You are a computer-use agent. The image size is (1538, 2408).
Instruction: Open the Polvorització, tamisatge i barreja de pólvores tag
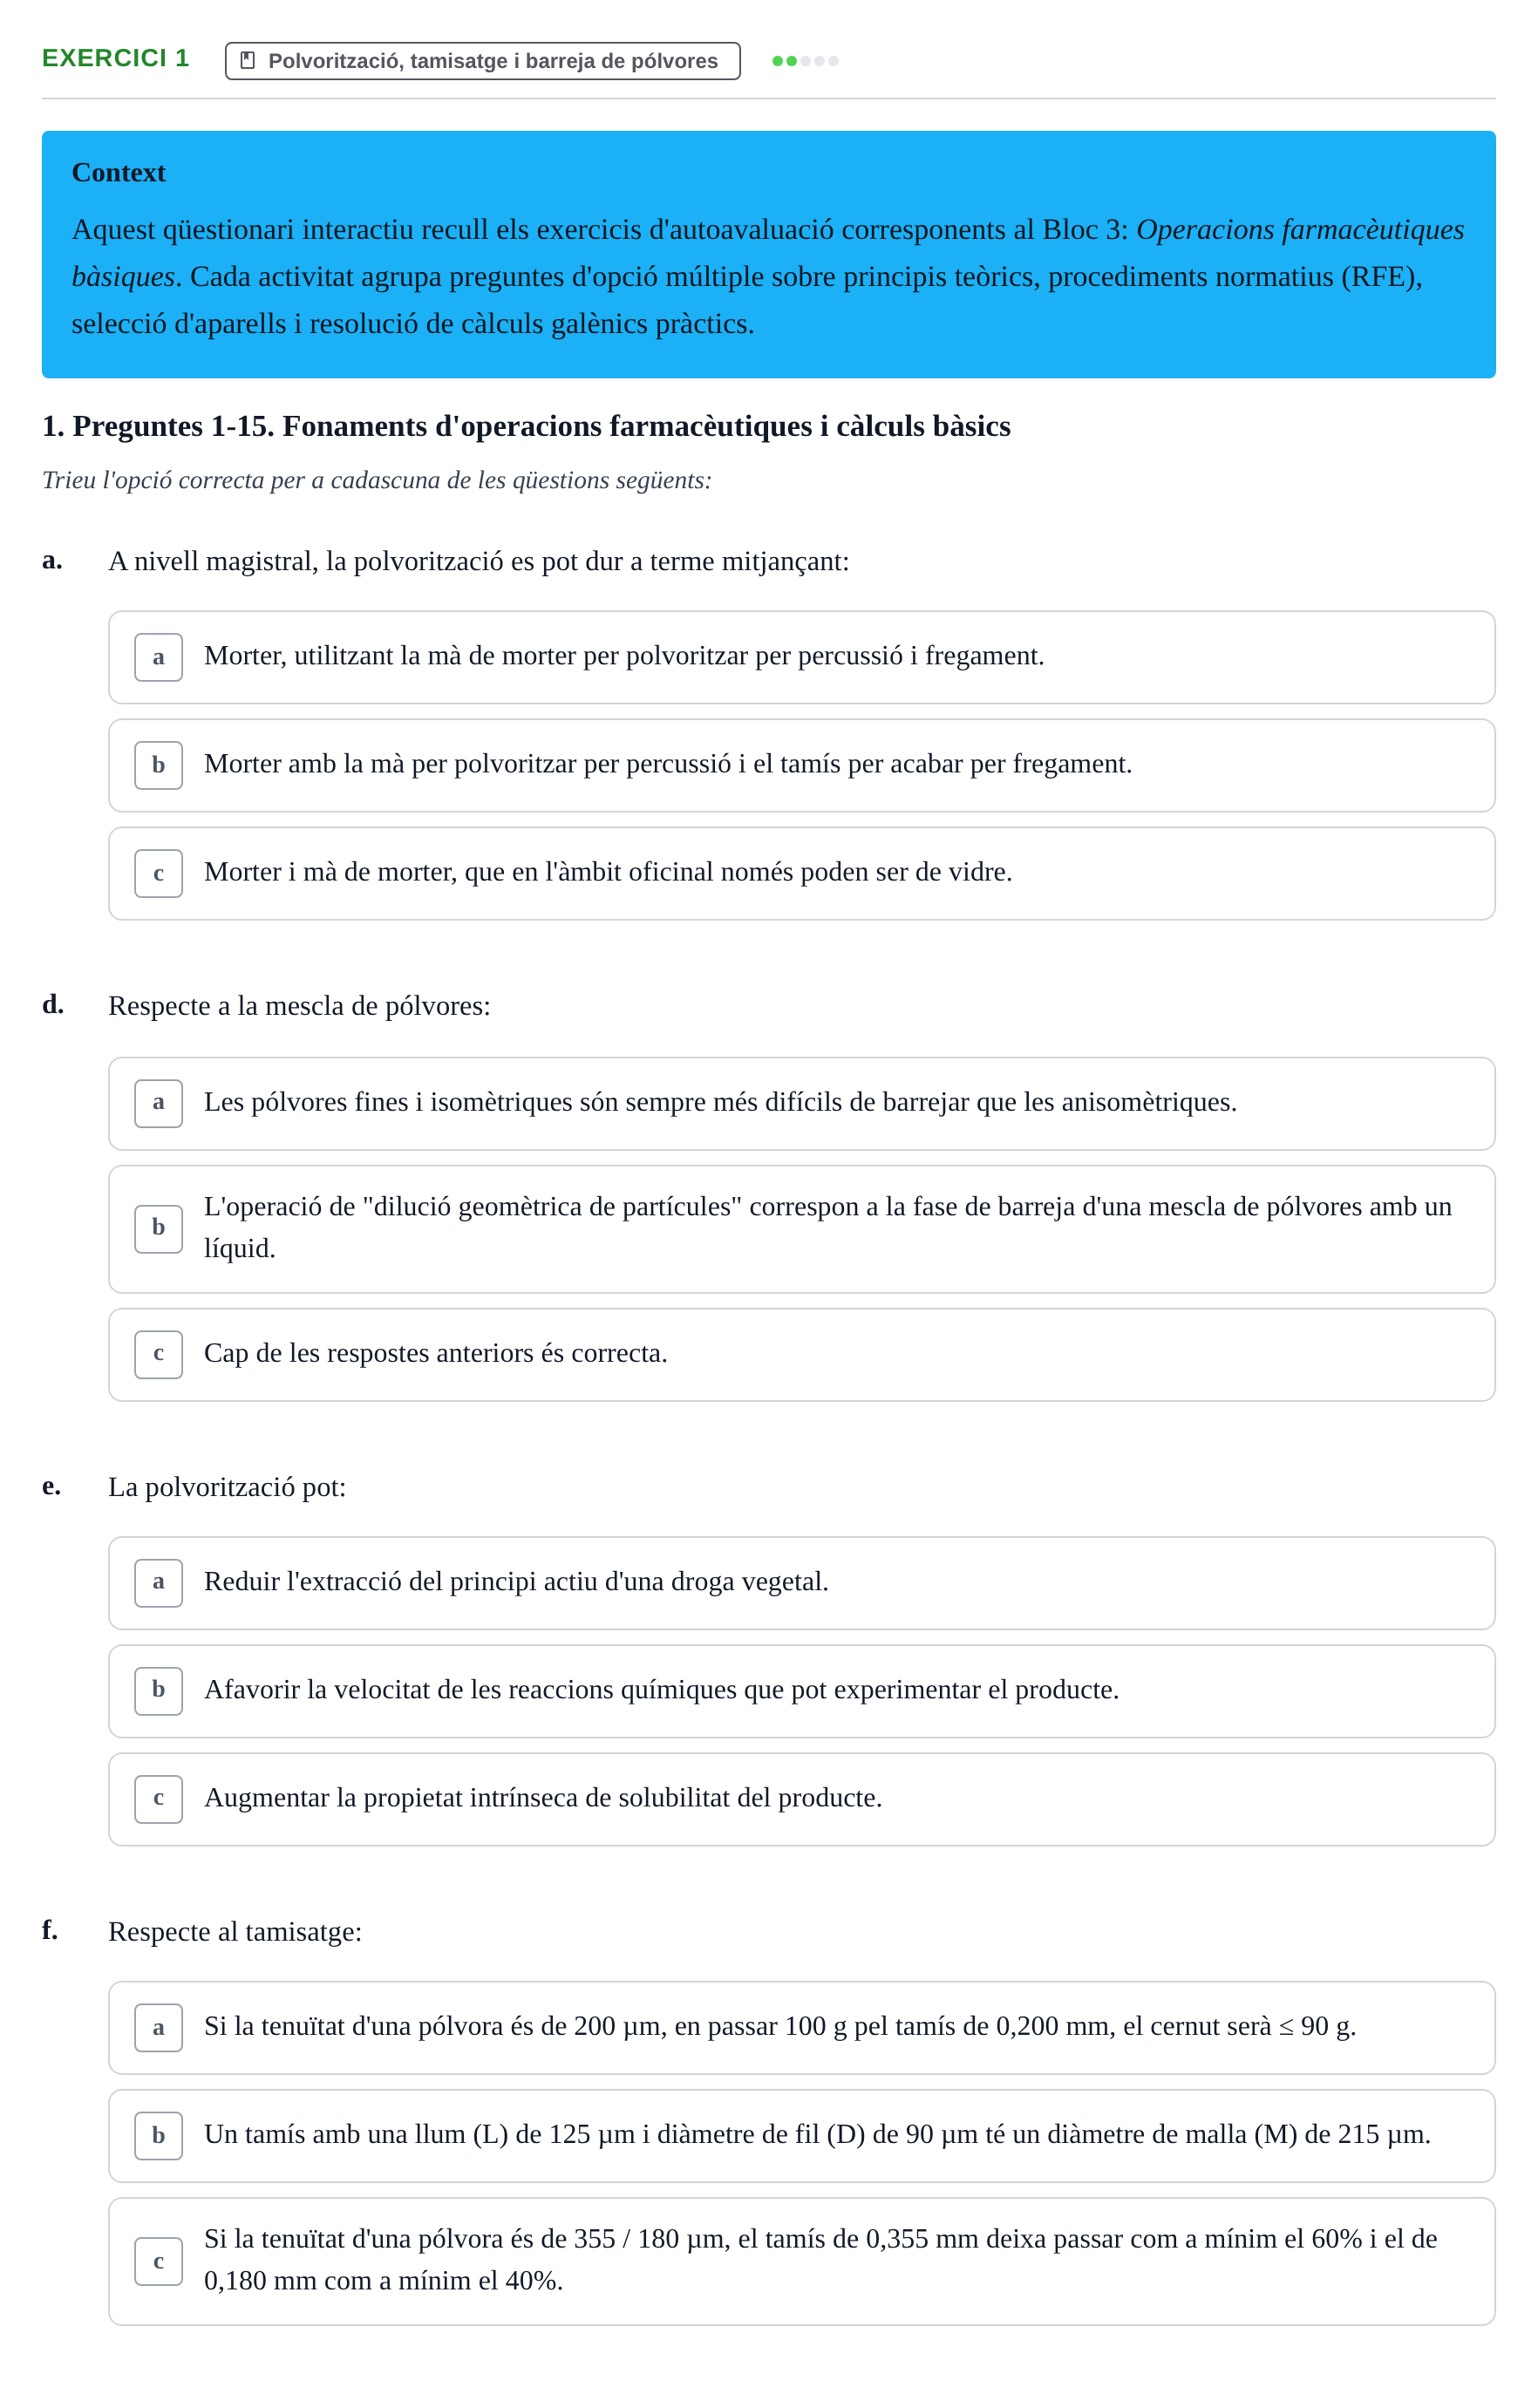pyautogui.click(x=482, y=61)
